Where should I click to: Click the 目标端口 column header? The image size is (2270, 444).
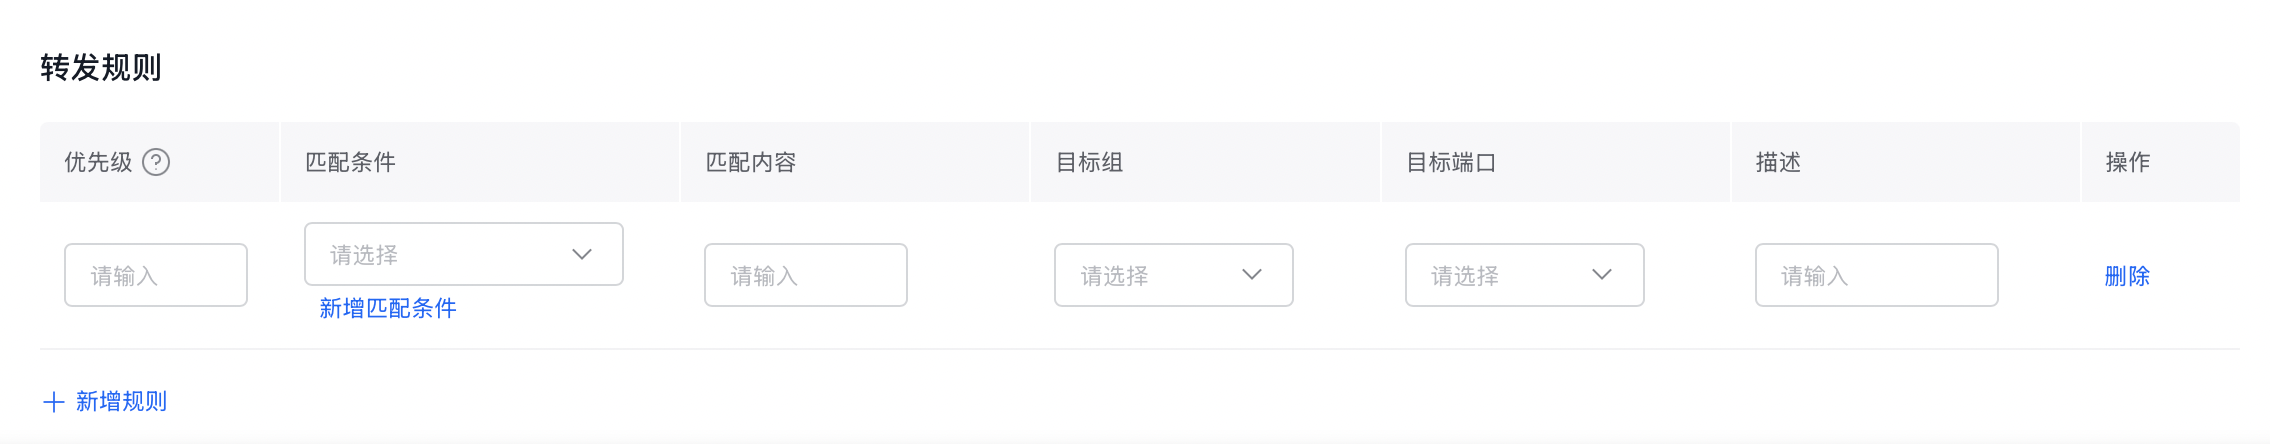tap(1450, 162)
